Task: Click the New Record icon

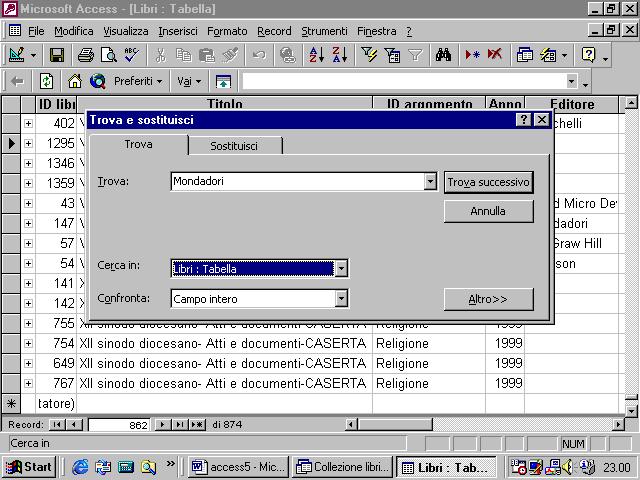Action: coord(472,55)
